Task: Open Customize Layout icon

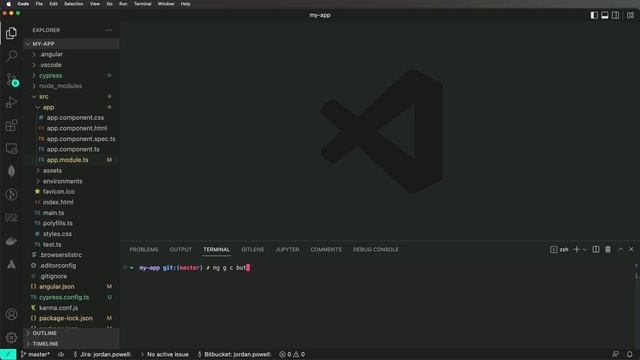Action: coord(631,15)
